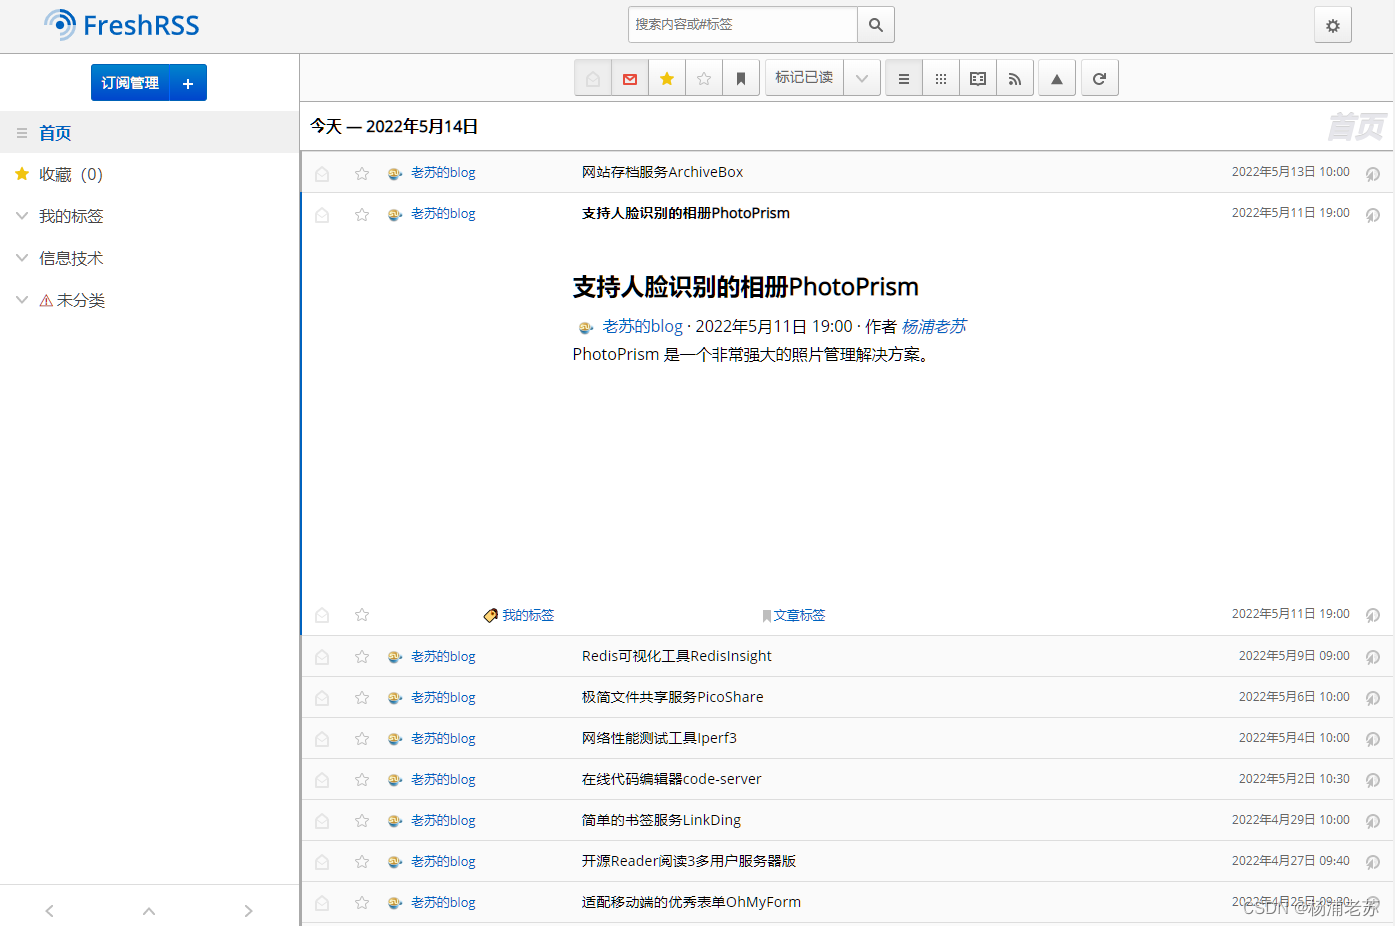Viewport: 1395px width, 926px height.
Task: Click the FreshRSS logo
Action: (x=121, y=25)
